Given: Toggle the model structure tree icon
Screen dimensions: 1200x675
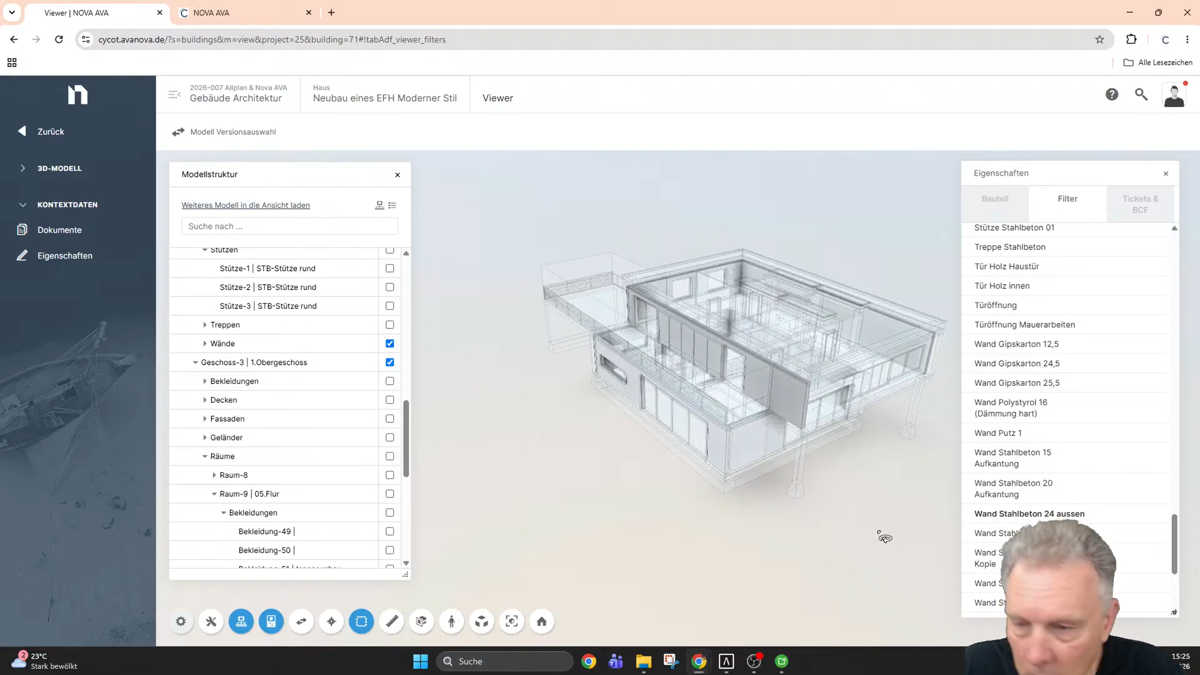Looking at the screenshot, I should point(241,621).
